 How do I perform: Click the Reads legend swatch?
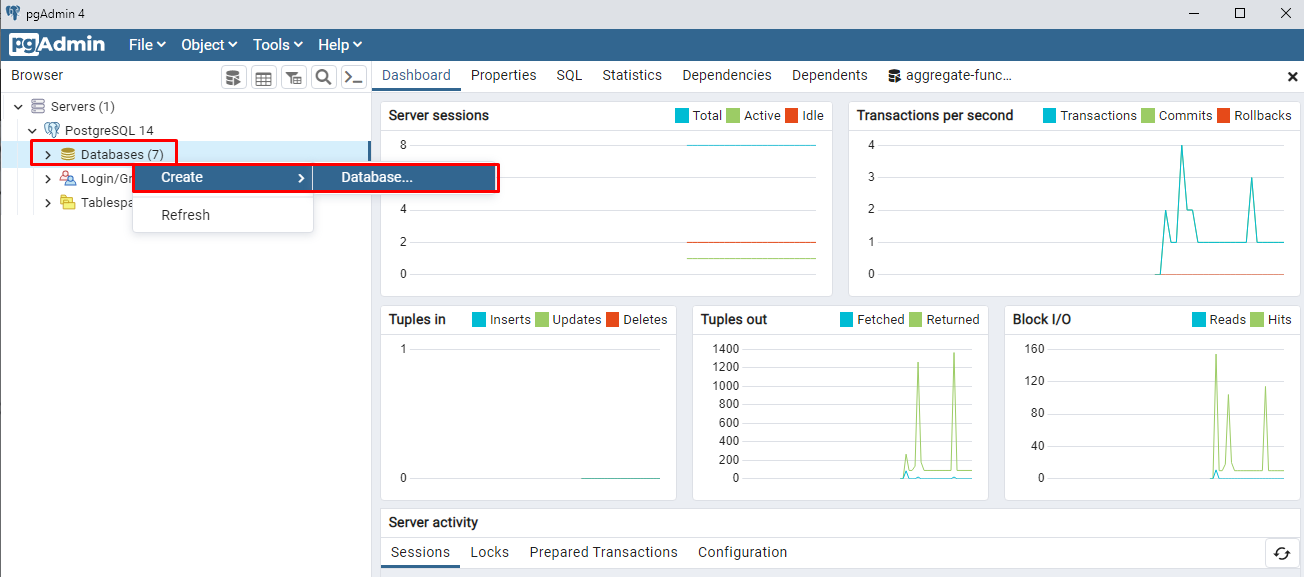(1199, 320)
